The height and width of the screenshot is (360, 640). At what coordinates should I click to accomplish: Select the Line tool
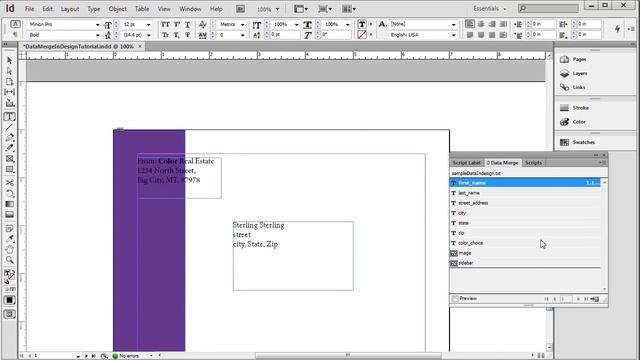[x=9, y=127]
